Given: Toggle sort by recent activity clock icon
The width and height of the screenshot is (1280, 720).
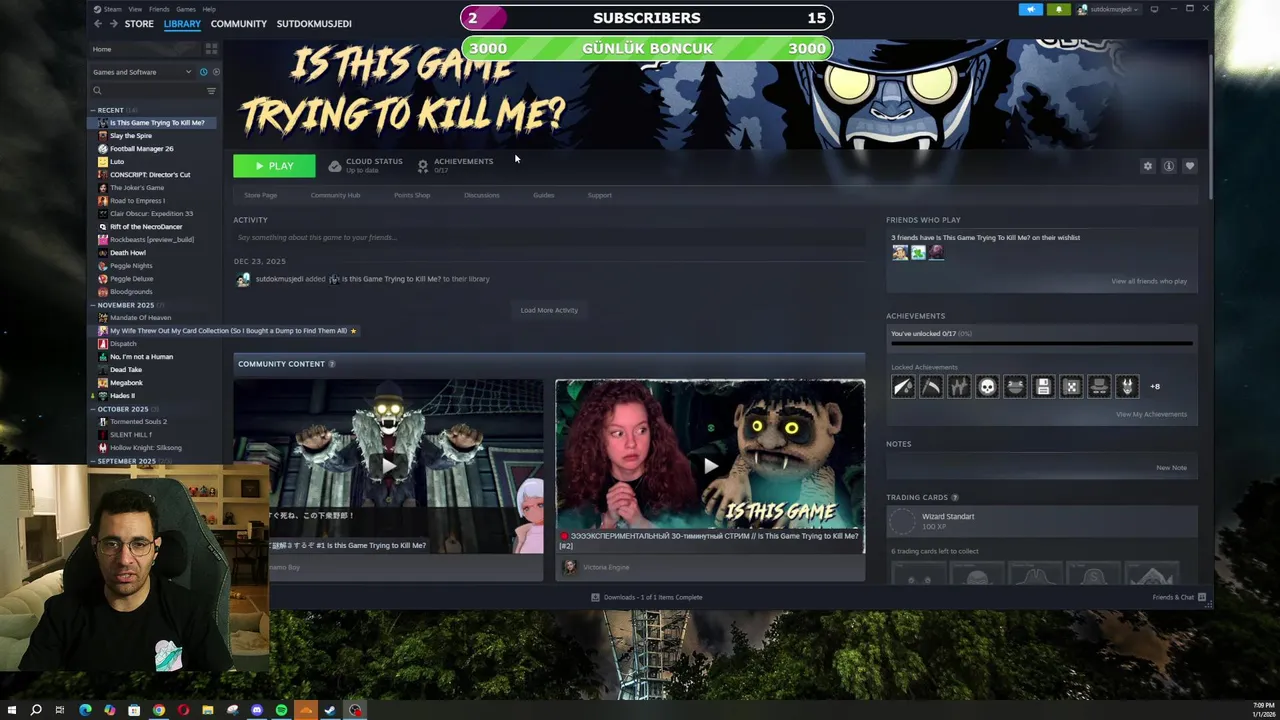Looking at the screenshot, I should pyautogui.click(x=203, y=72).
